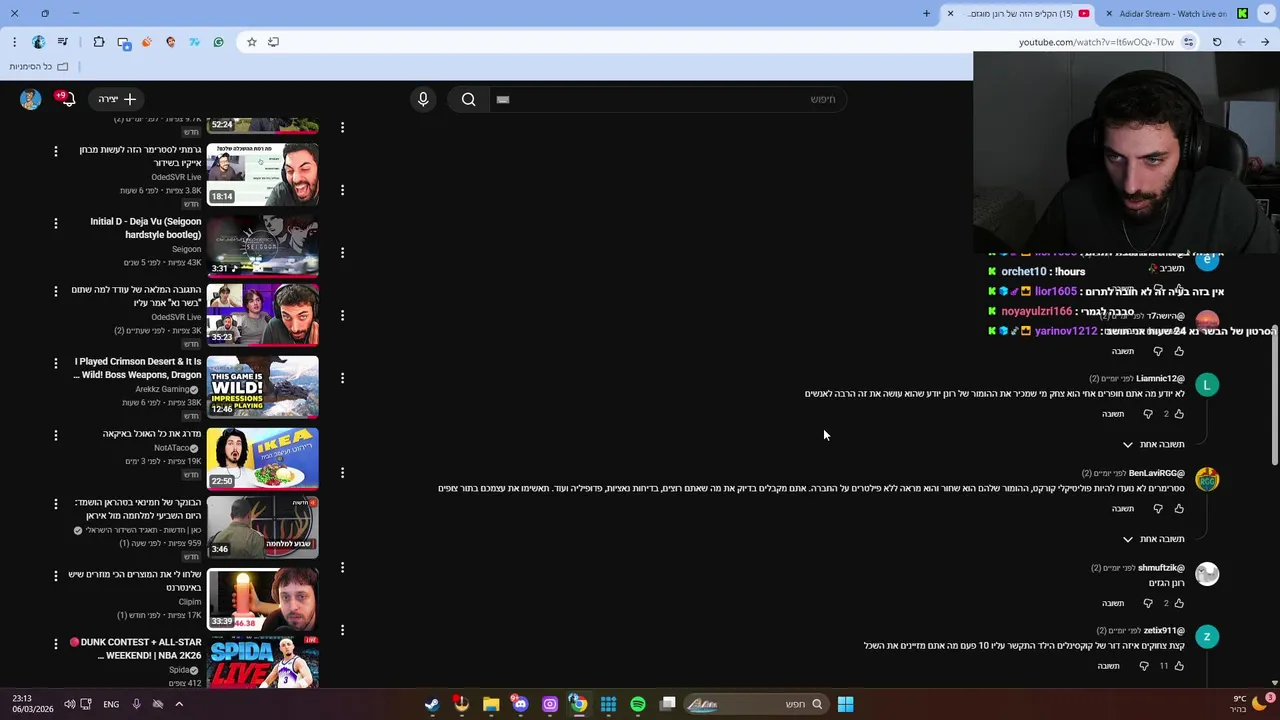Switch to the Adidar Stream browser tab
The image size is (1280, 720).
point(1173,14)
